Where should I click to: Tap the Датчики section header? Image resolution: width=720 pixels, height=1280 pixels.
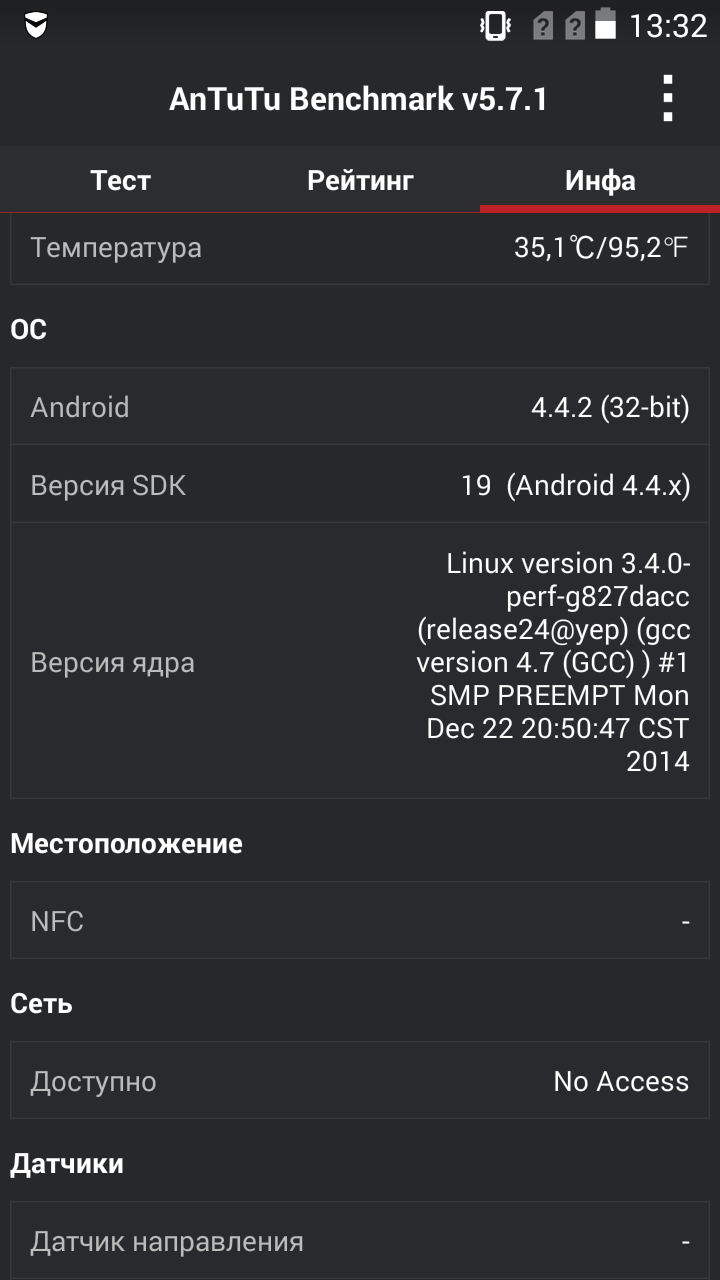67,1164
